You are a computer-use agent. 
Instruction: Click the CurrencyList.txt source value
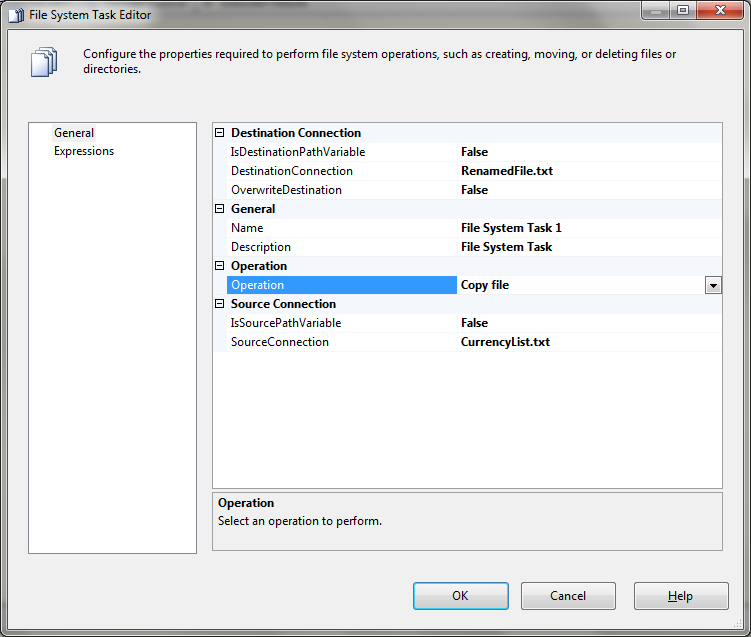coord(505,342)
